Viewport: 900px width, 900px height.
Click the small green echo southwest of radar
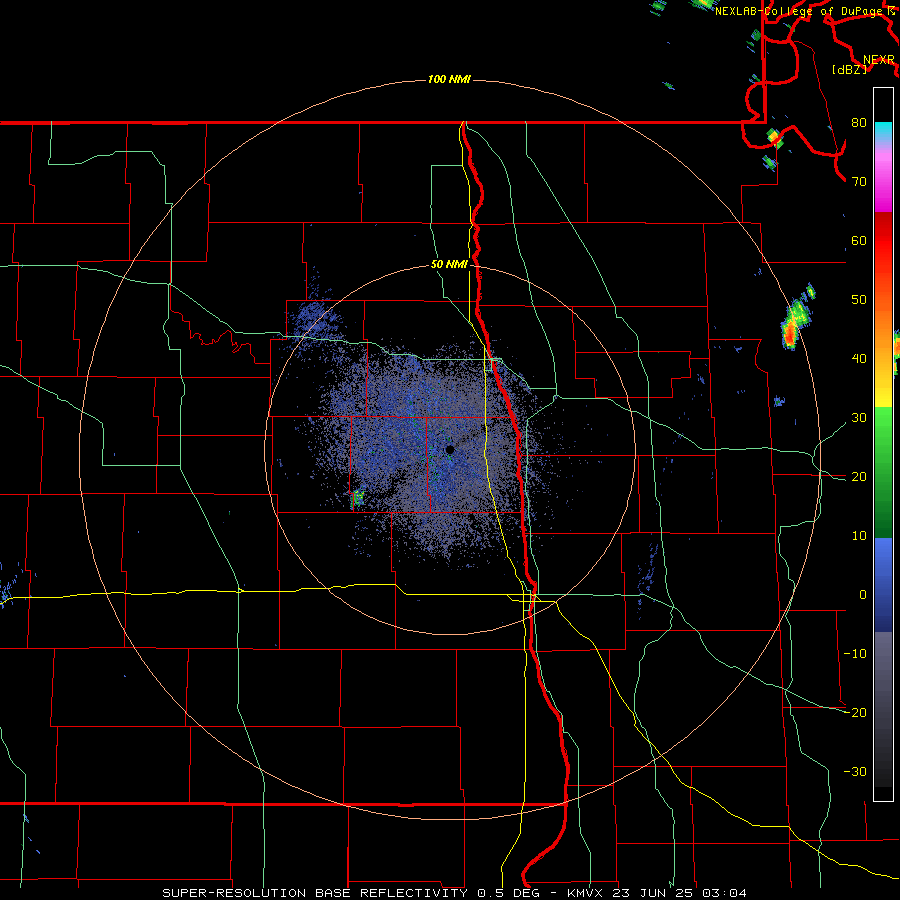point(357,498)
